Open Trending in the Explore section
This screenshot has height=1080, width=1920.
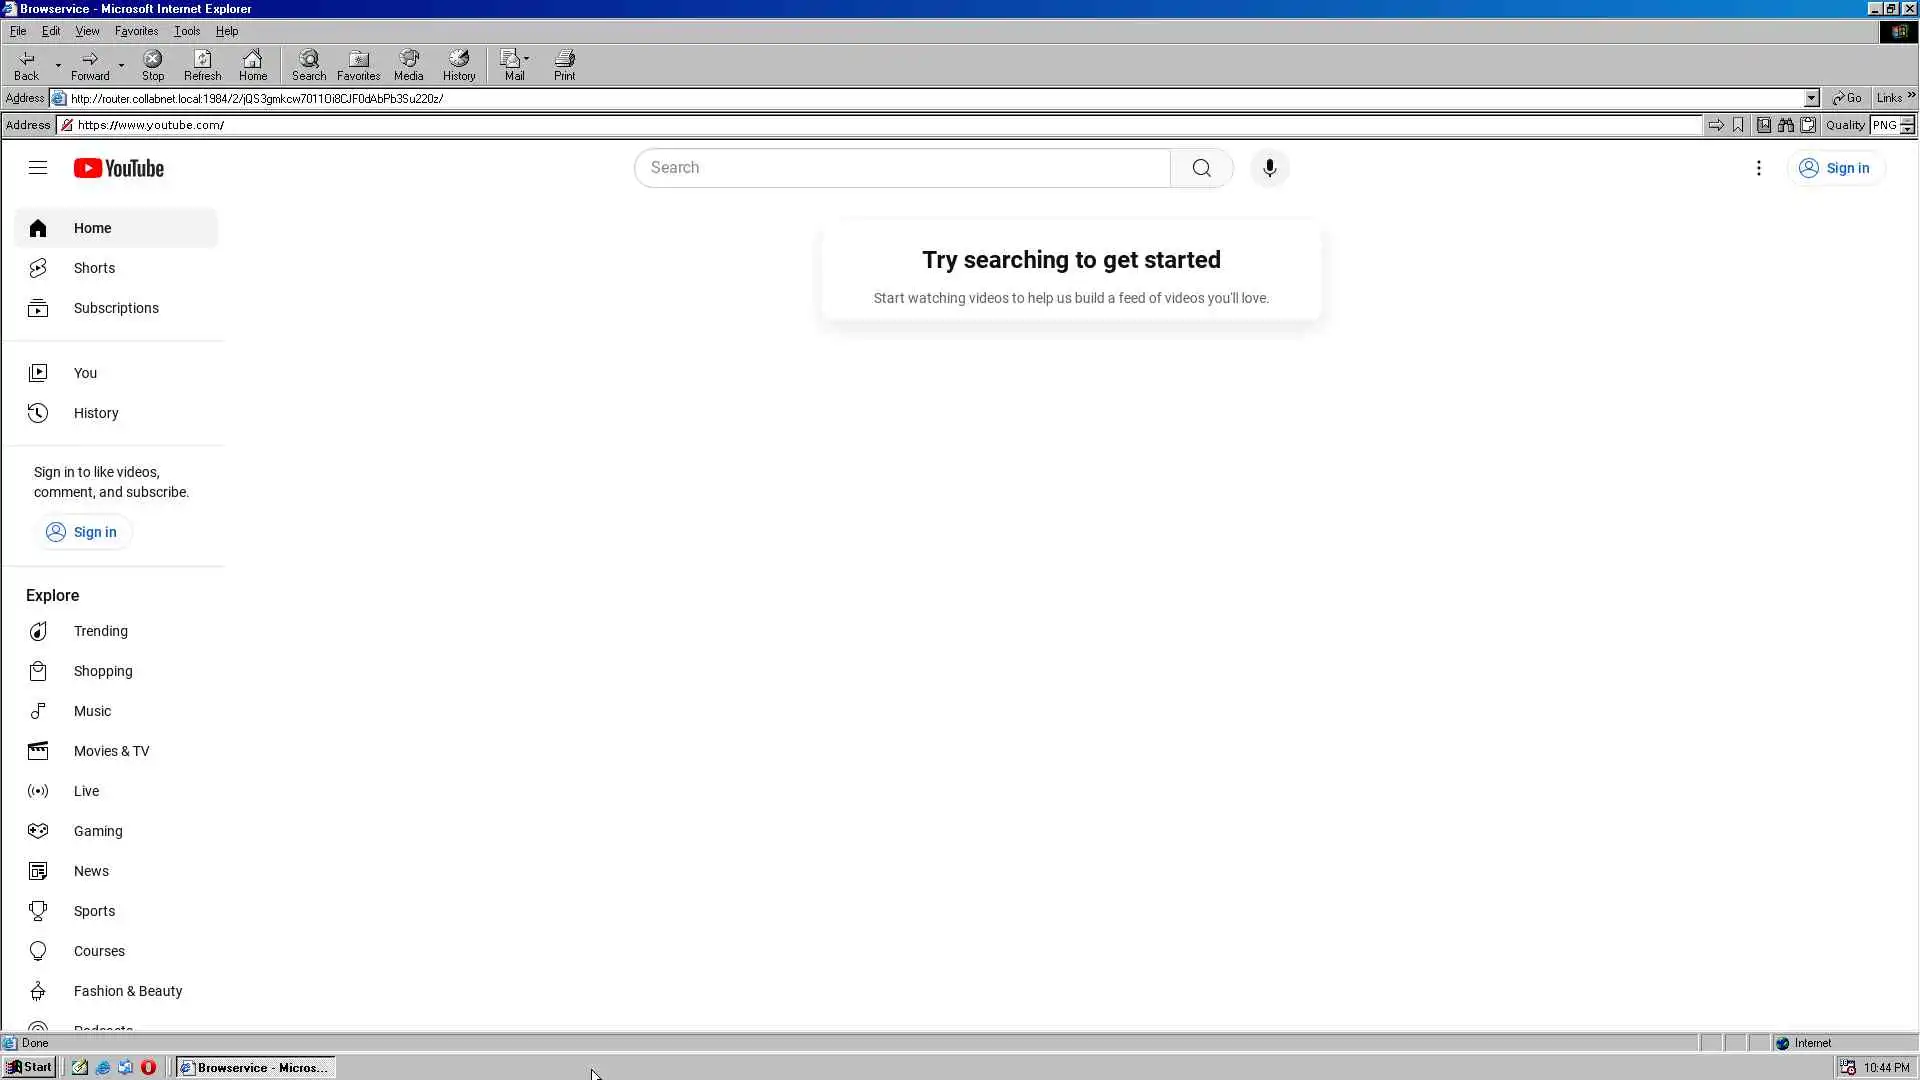(x=100, y=631)
